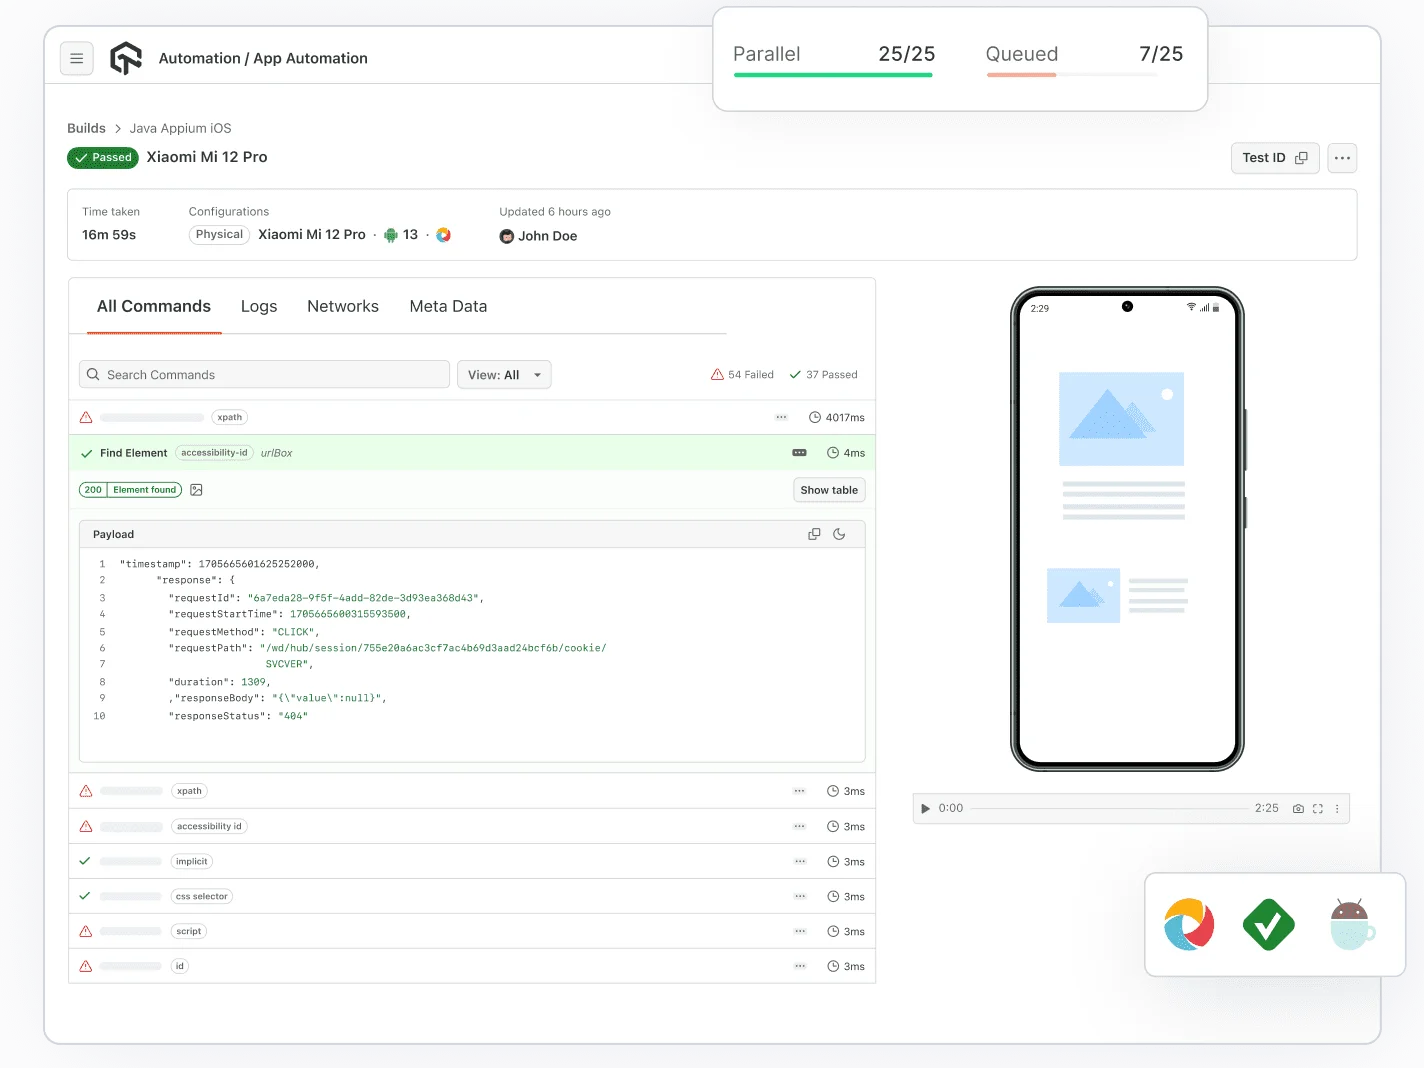Open the View: All dropdown
1424x1068 pixels.
(x=503, y=374)
